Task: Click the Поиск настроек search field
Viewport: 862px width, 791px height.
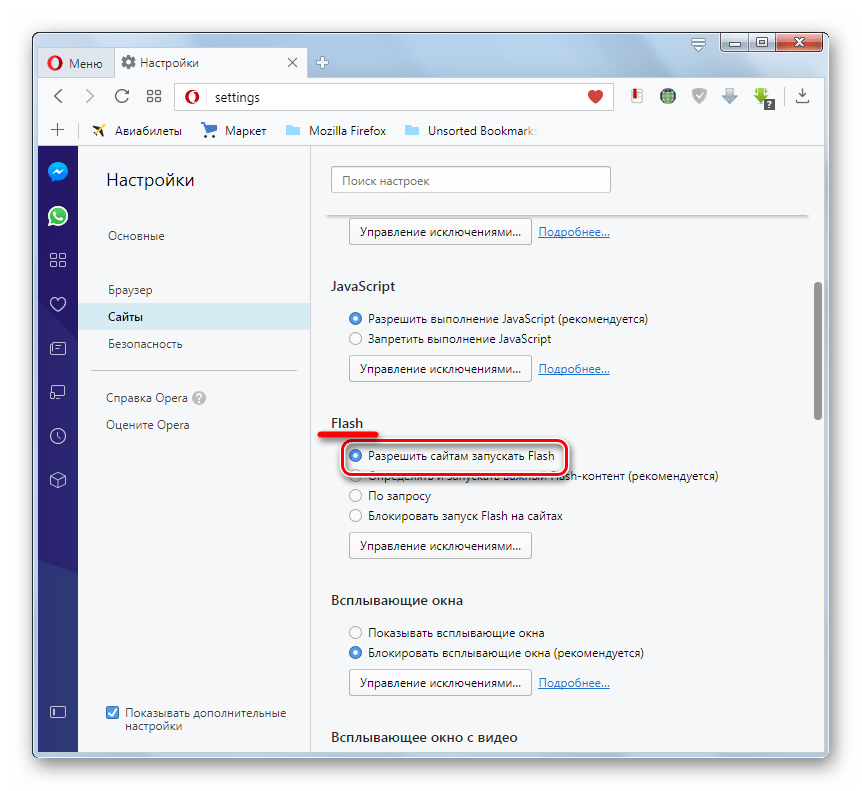Action: [x=471, y=180]
